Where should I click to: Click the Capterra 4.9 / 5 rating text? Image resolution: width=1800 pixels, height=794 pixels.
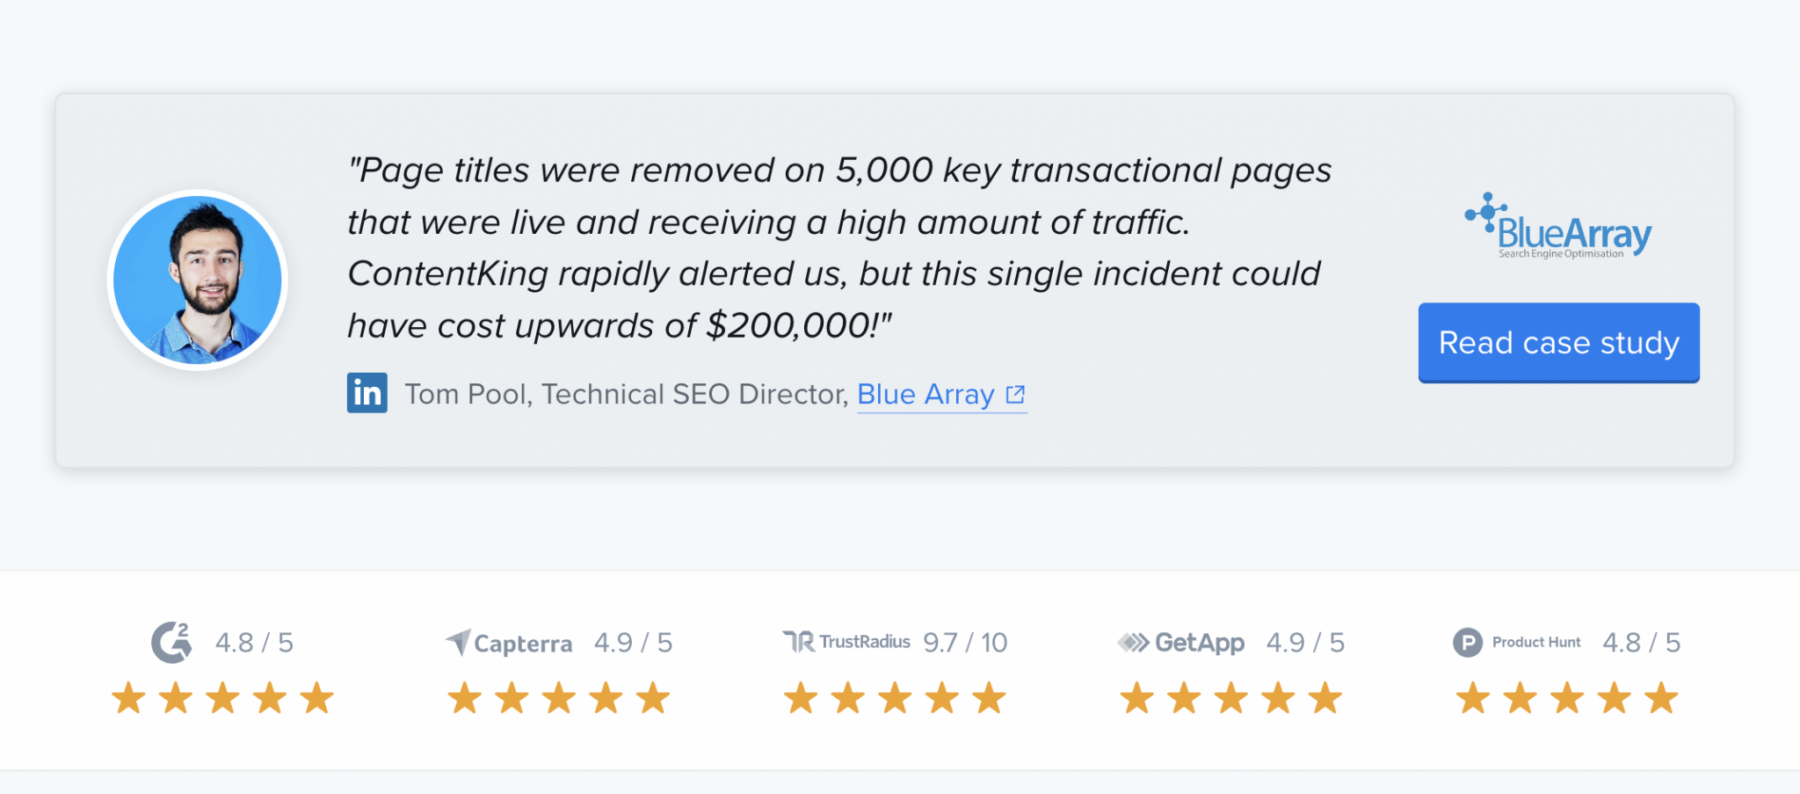pos(633,642)
